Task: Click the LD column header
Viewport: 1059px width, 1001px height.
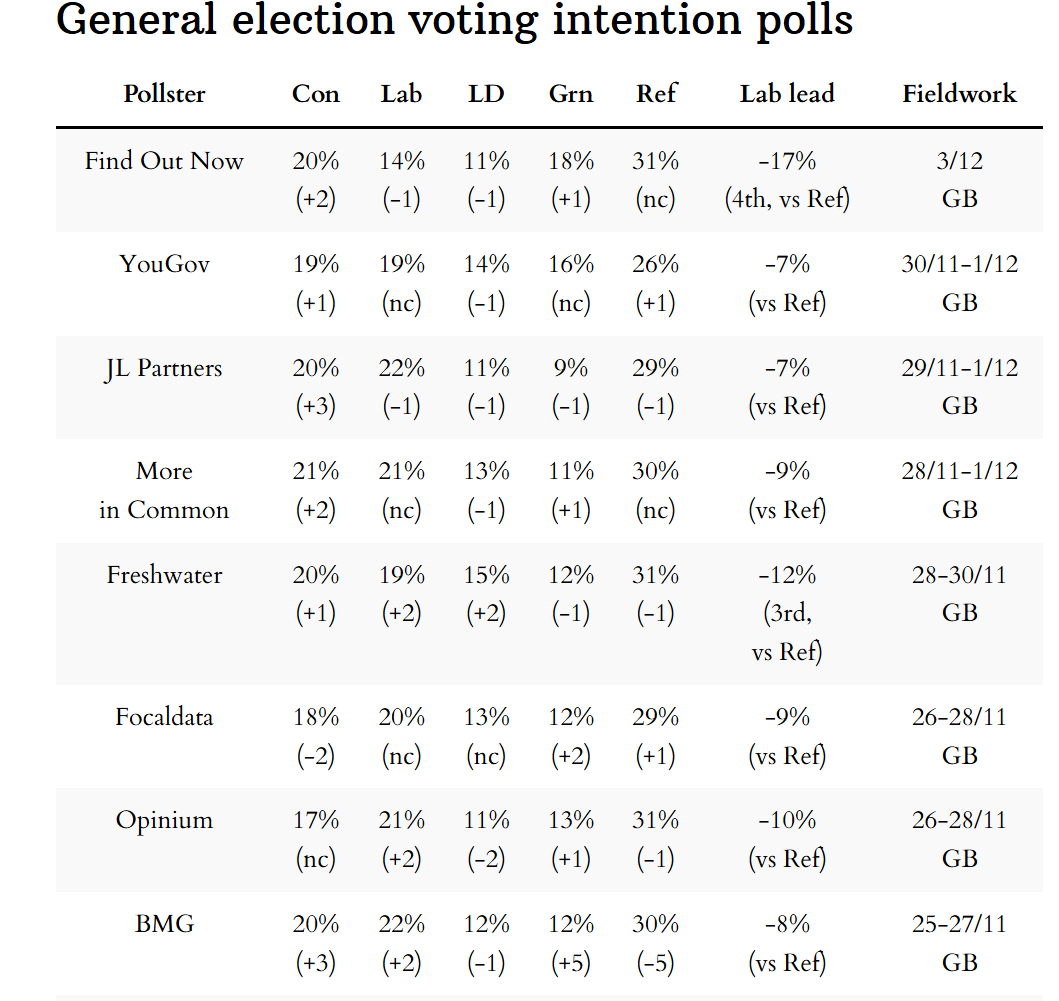Action: [x=486, y=94]
